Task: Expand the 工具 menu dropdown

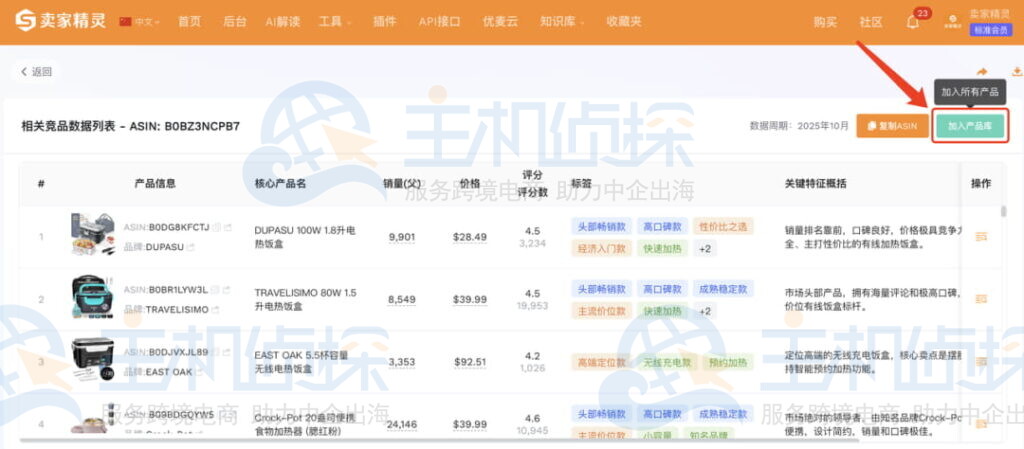Action: click(x=334, y=22)
